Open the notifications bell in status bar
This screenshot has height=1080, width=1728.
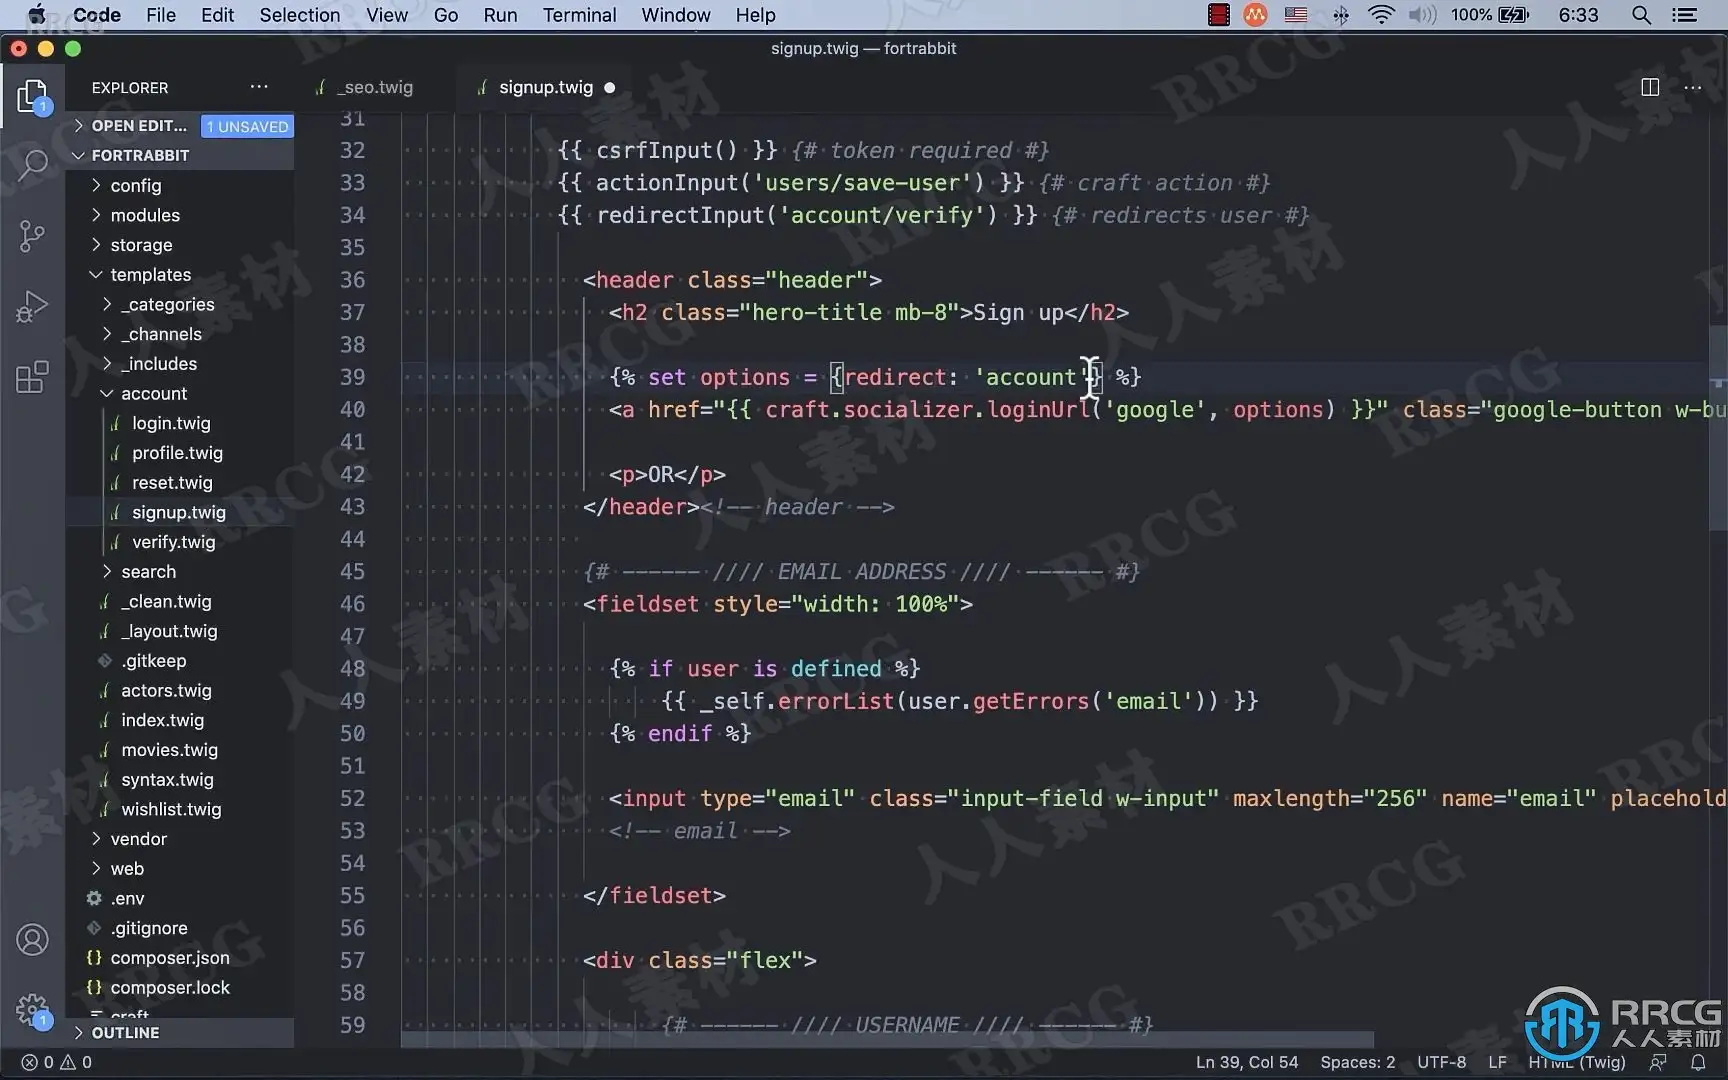point(1698,1062)
